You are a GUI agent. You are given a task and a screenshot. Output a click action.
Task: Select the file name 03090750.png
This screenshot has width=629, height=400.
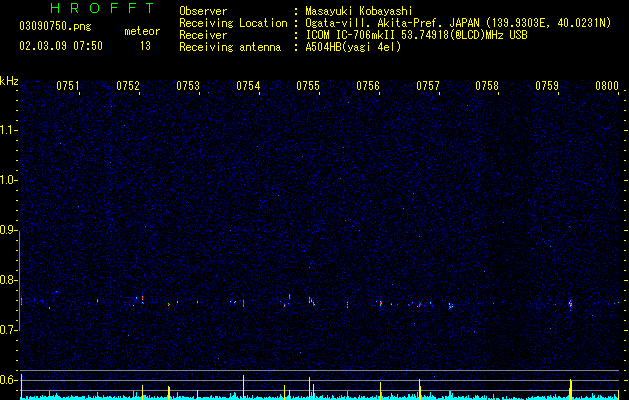tap(55, 26)
